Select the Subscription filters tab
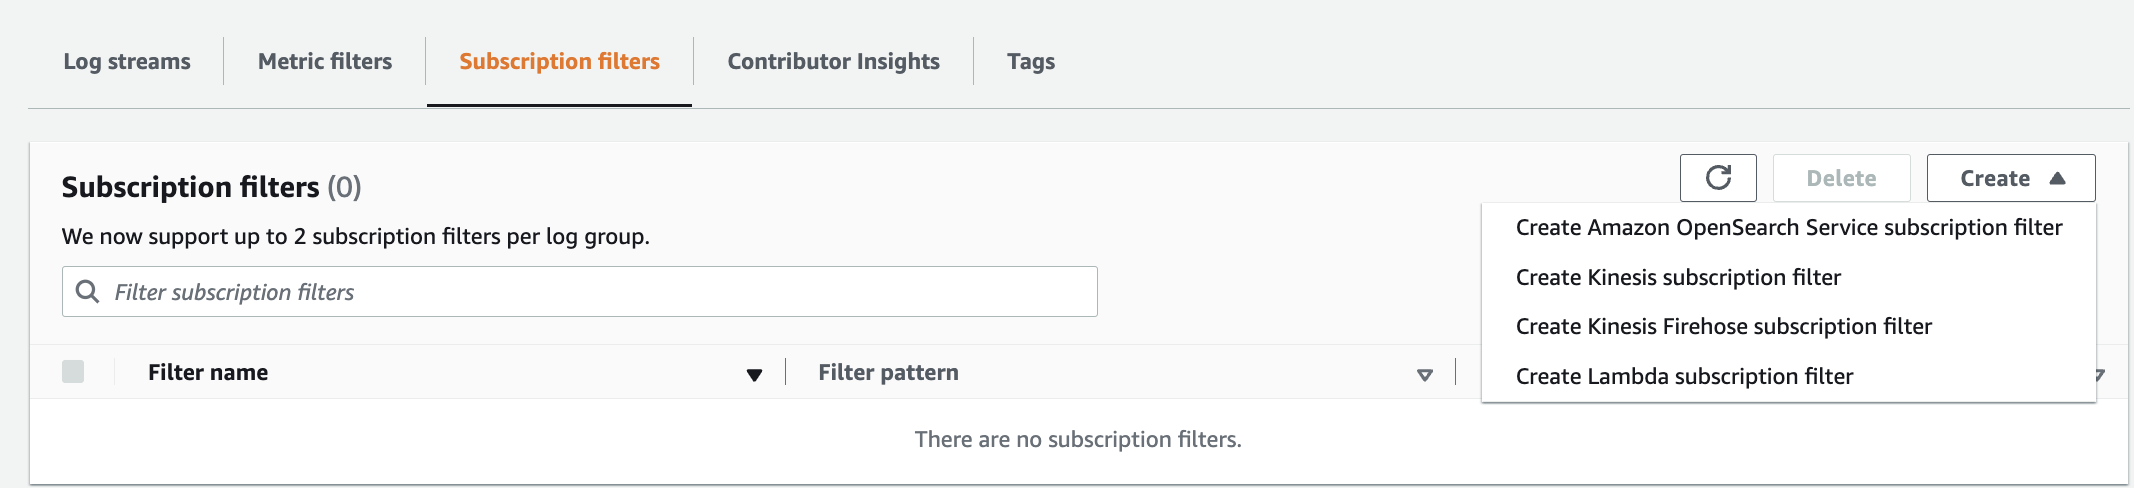2134x488 pixels. 559,61
